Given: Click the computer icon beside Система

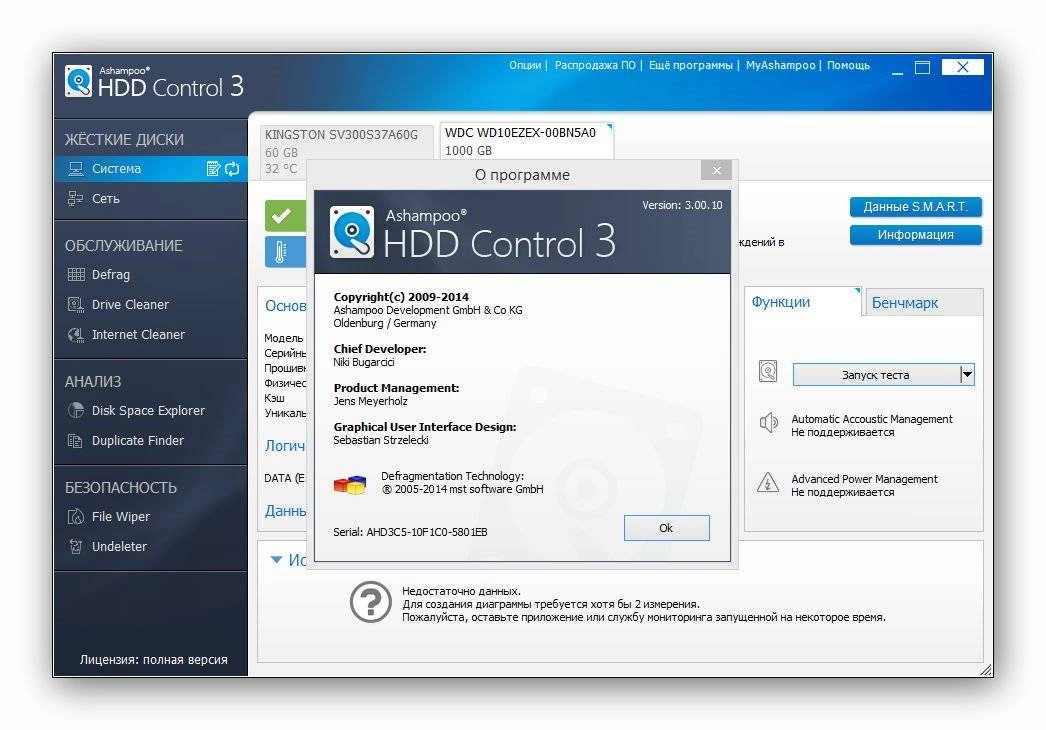Looking at the screenshot, I should (x=76, y=169).
